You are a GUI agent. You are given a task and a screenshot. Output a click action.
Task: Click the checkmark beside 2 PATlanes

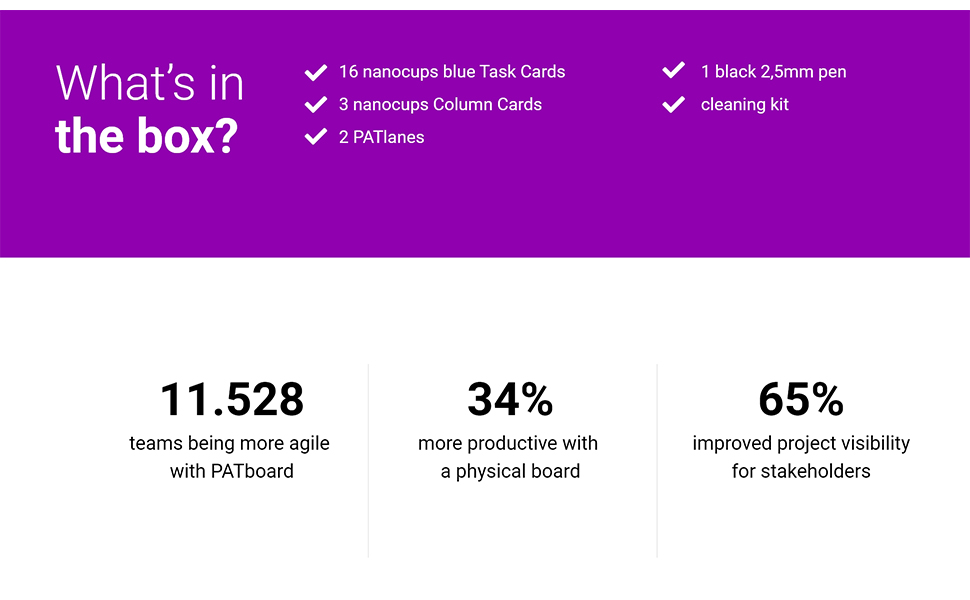316,137
